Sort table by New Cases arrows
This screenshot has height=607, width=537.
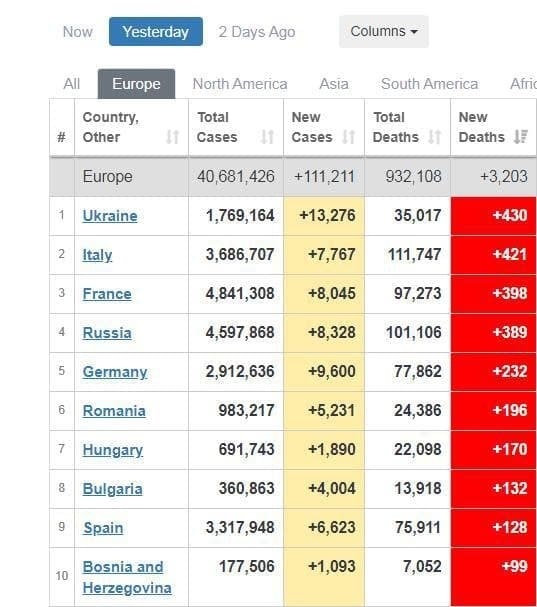click(349, 137)
